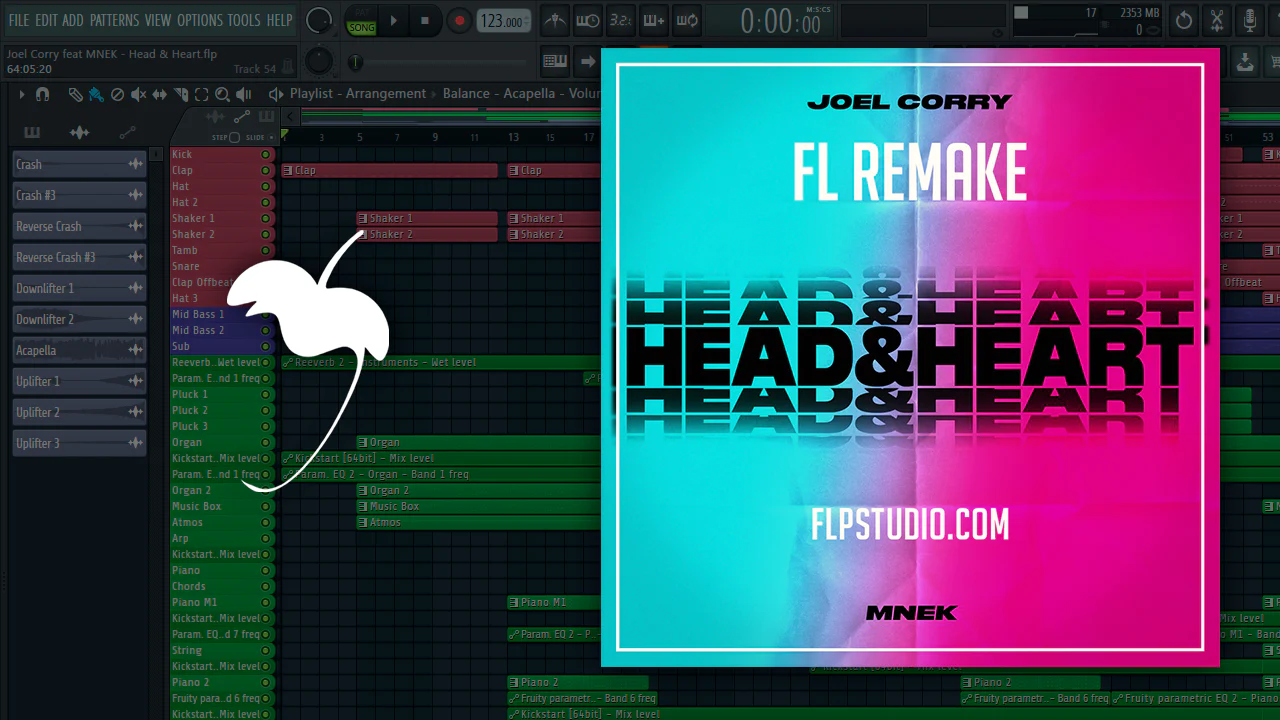Screen dimensions: 1280x720
Task: Click the tempo 123.000 field
Action: pyautogui.click(x=503, y=21)
